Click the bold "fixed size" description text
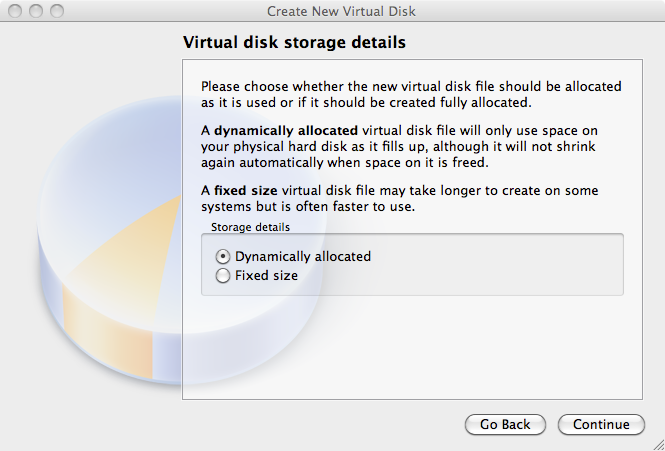 tap(246, 190)
